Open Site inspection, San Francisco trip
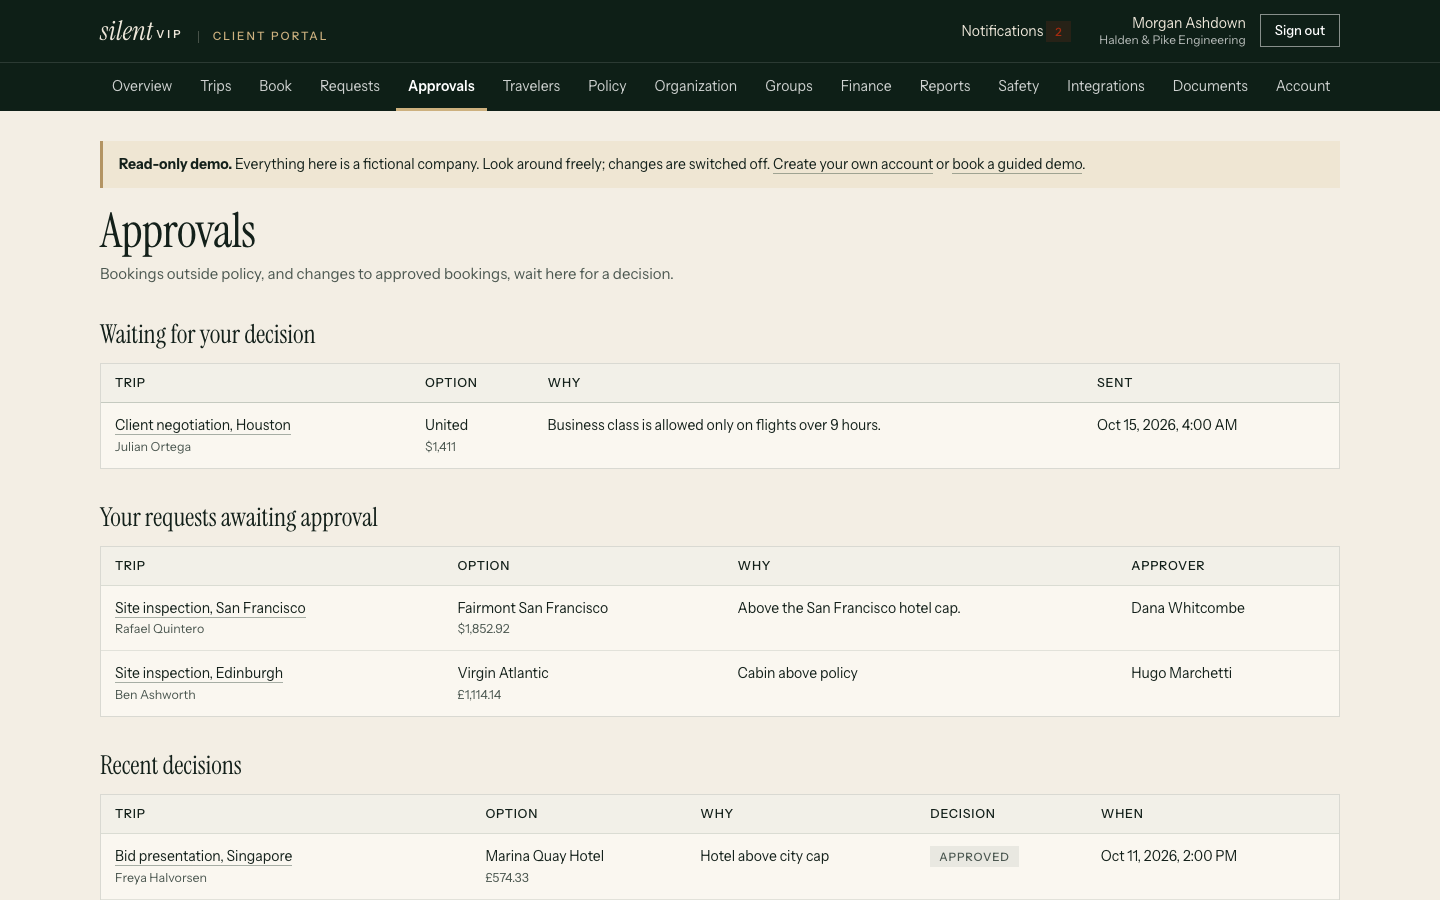Image resolution: width=1440 pixels, height=900 pixels. pos(210,608)
